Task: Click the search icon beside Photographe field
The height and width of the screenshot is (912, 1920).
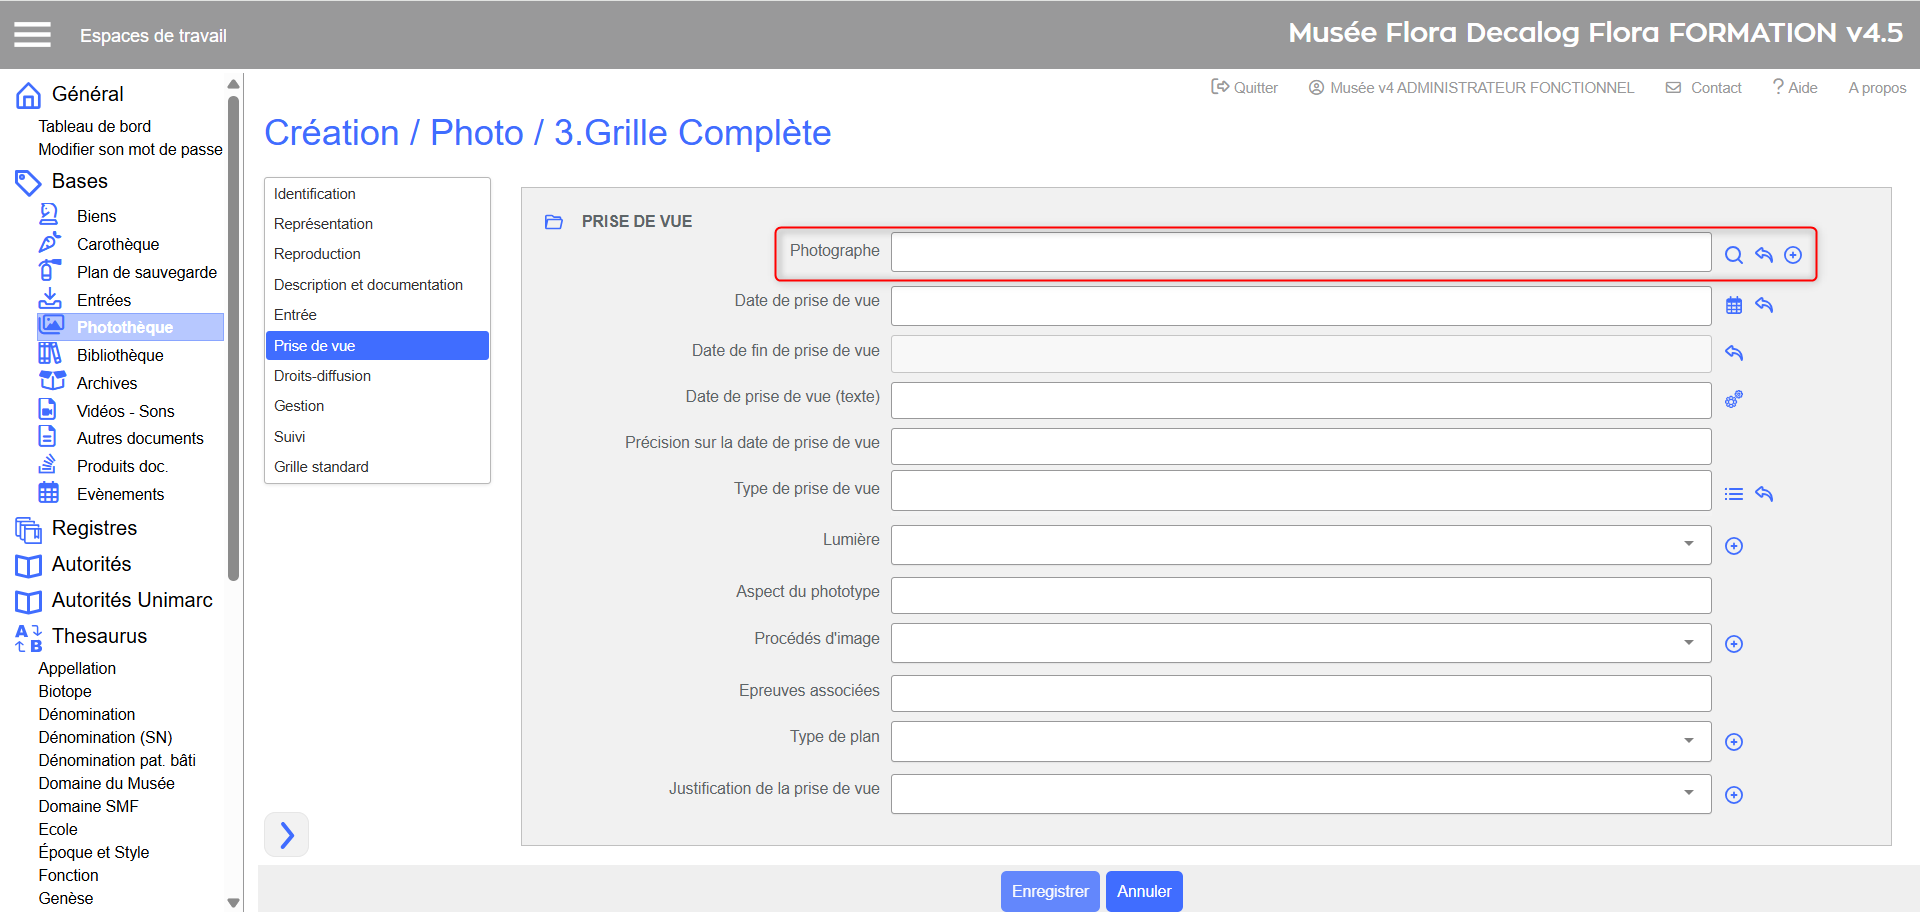Action: pyautogui.click(x=1733, y=255)
